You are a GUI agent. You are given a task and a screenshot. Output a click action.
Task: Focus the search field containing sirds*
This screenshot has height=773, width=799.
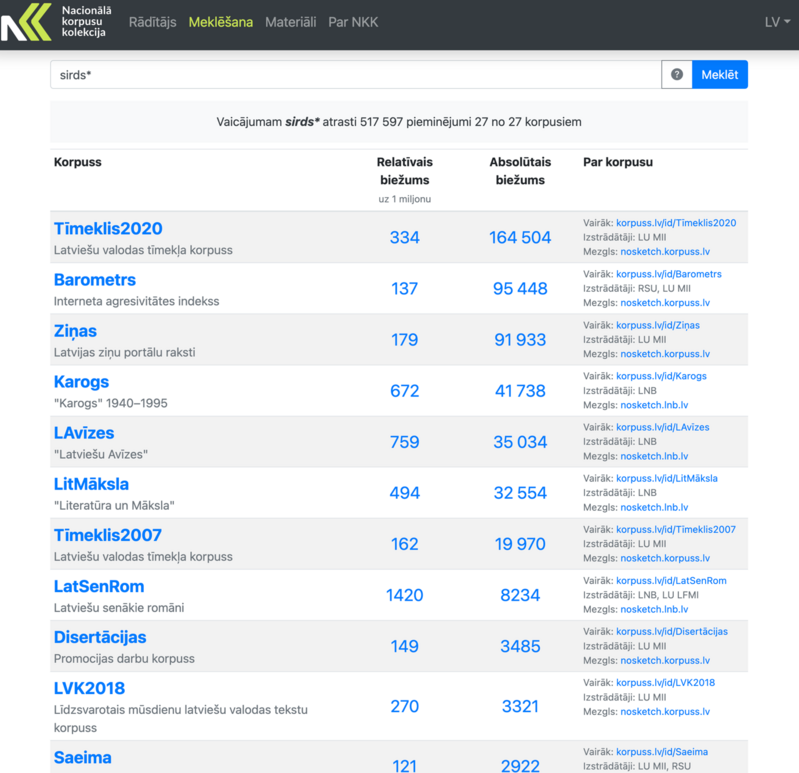(356, 74)
